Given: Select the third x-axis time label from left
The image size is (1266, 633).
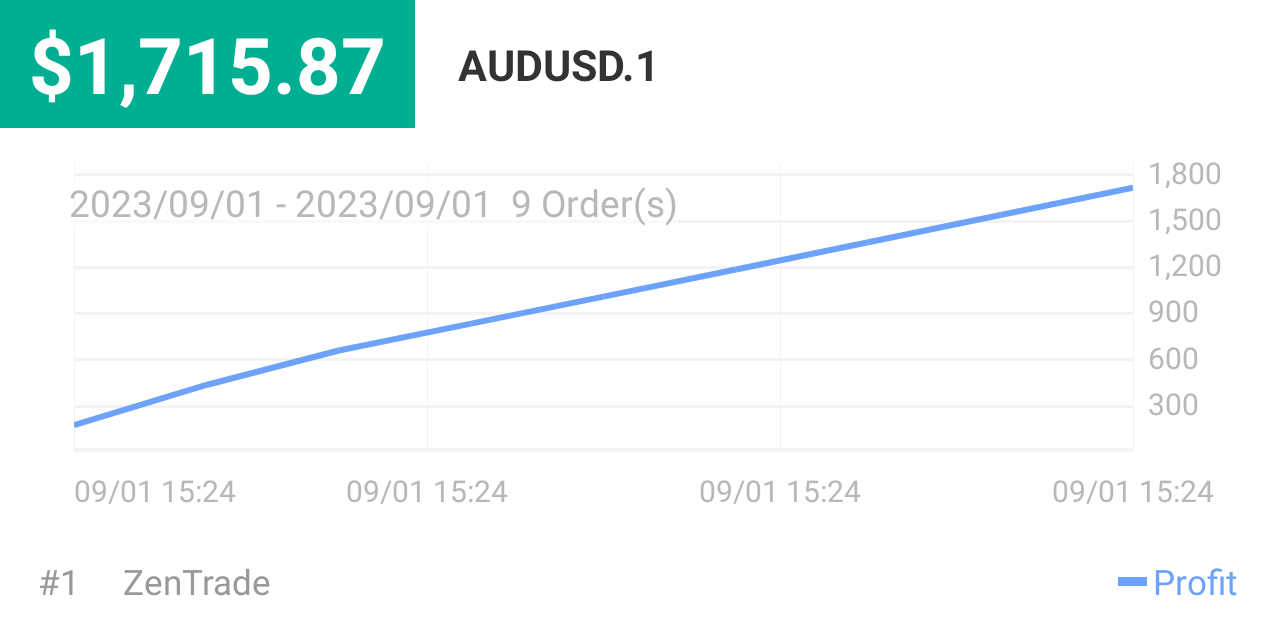Looking at the screenshot, I should click(780, 491).
